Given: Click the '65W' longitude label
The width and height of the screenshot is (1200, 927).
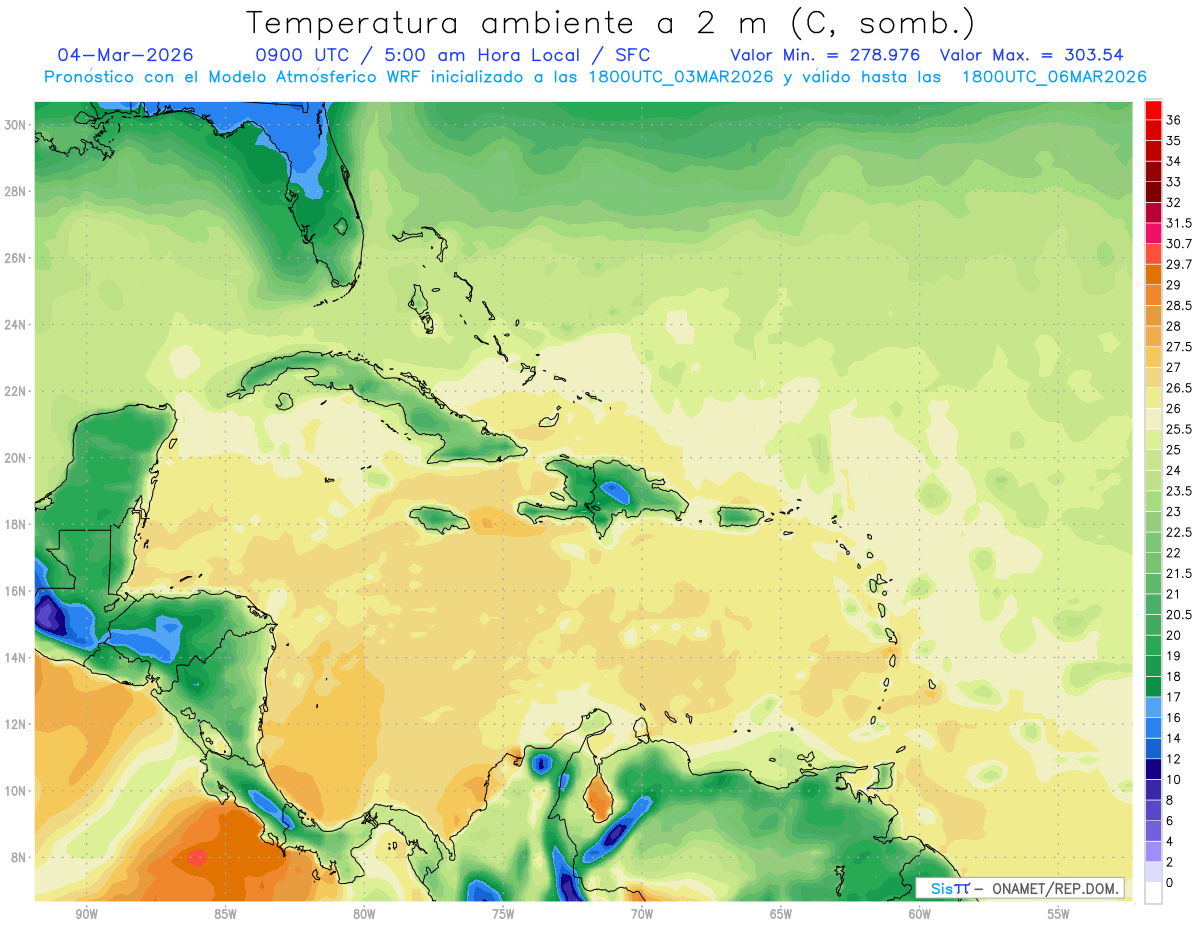Looking at the screenshot, I should click(781, 914).
